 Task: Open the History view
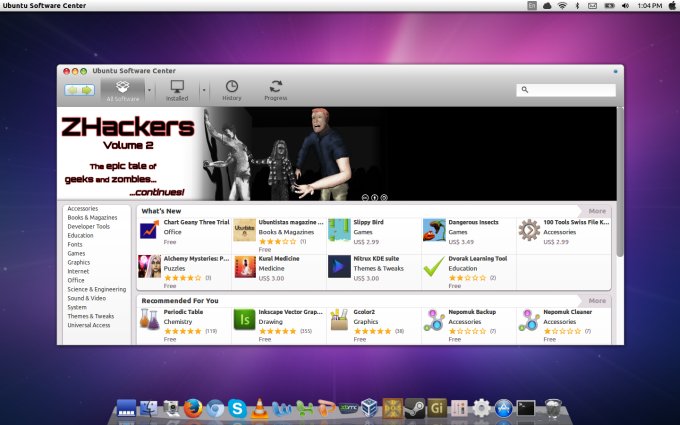[x=232, y=91]
